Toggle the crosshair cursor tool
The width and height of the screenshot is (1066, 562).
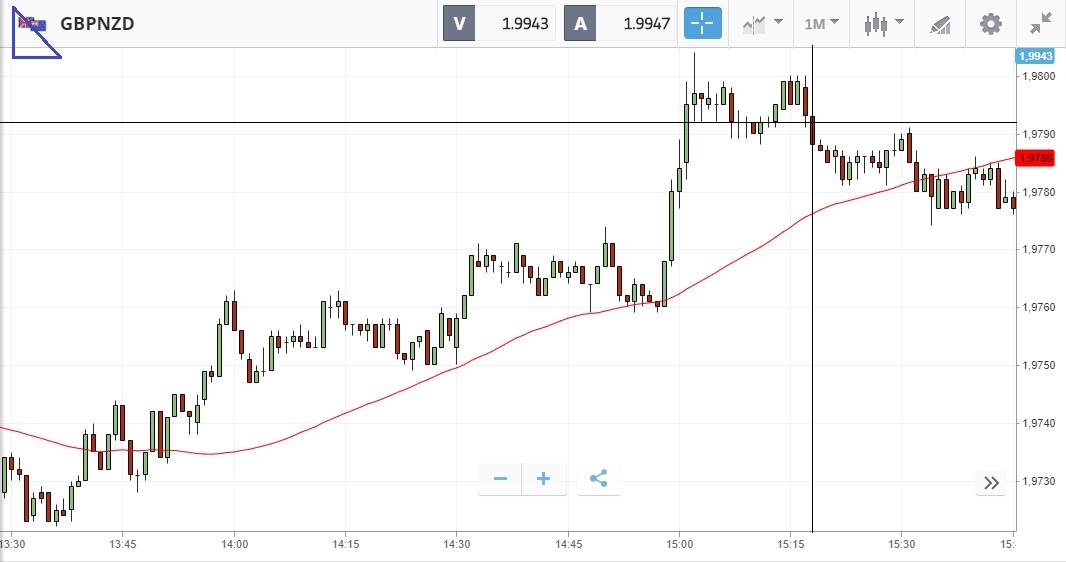pyautogui.click(x=702, y=23)
